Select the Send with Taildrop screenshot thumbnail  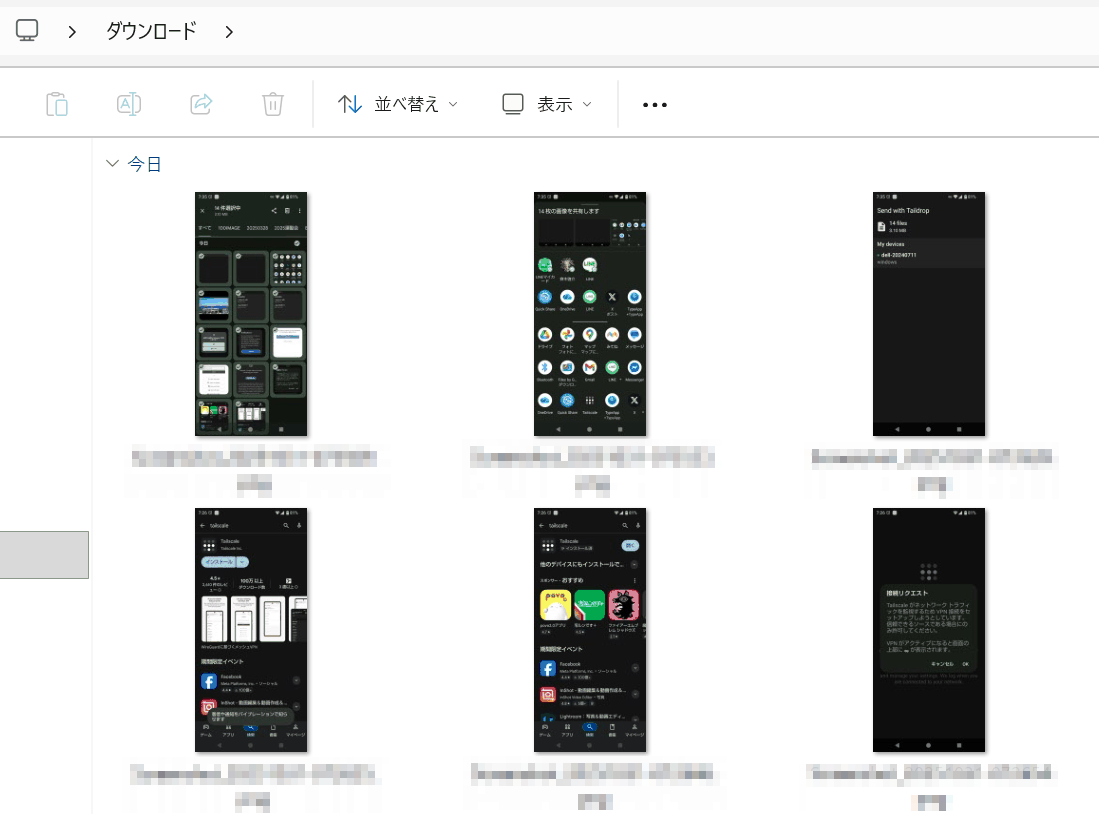929,314
